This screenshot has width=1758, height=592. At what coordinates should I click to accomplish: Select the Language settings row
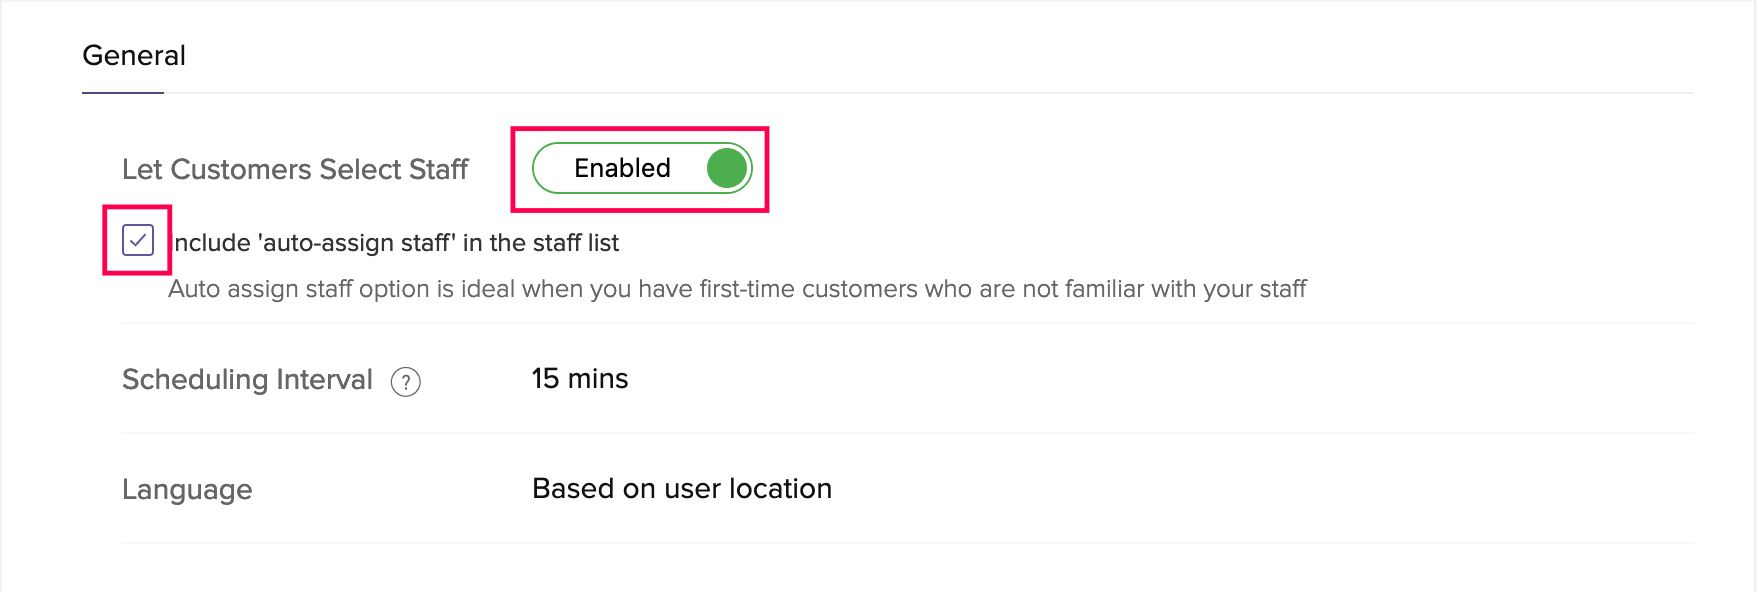(908, 488)
